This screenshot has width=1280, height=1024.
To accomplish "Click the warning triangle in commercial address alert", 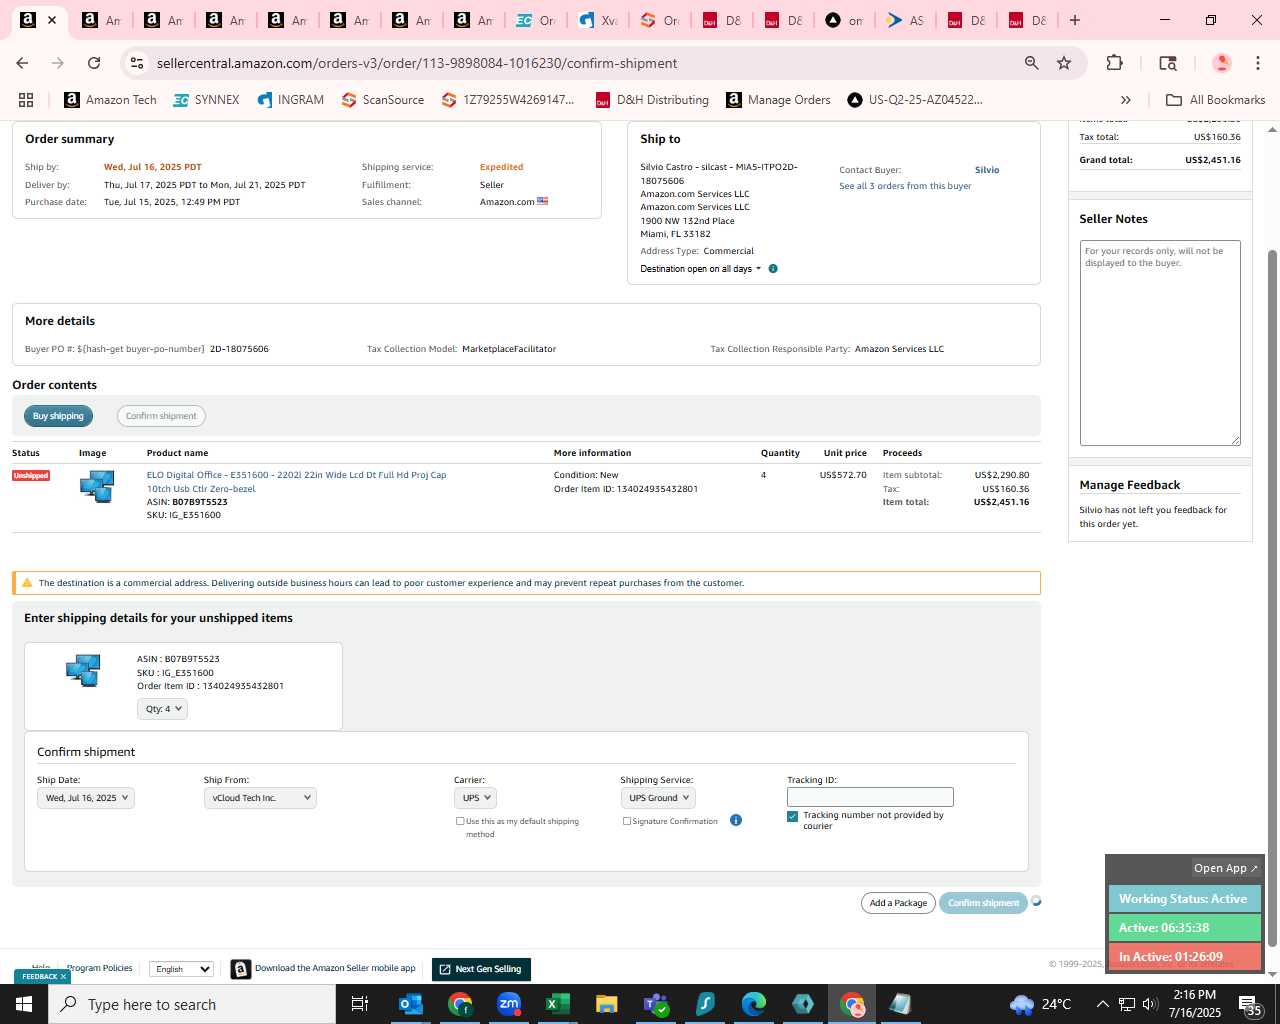I will click(x=27, y=583).
